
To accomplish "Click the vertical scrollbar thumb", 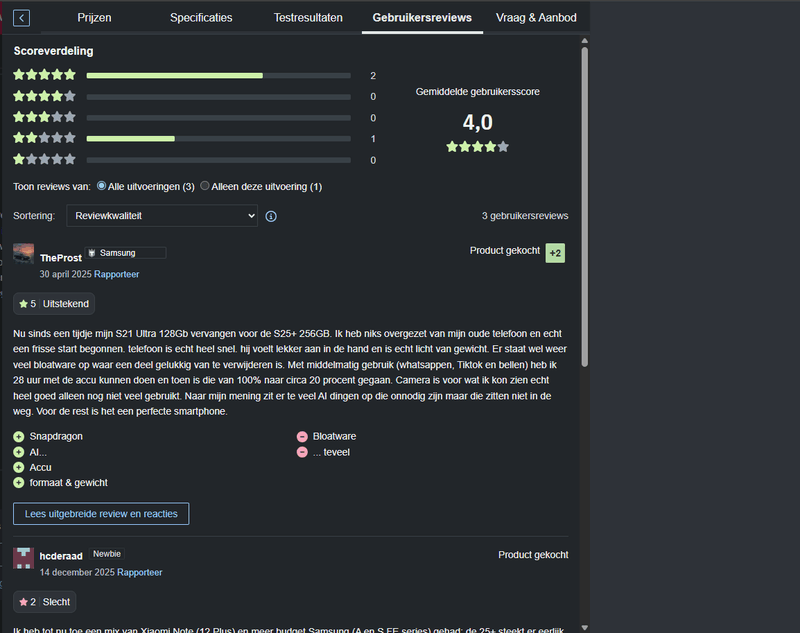I will pyautogui.click(x=585, y=207).
